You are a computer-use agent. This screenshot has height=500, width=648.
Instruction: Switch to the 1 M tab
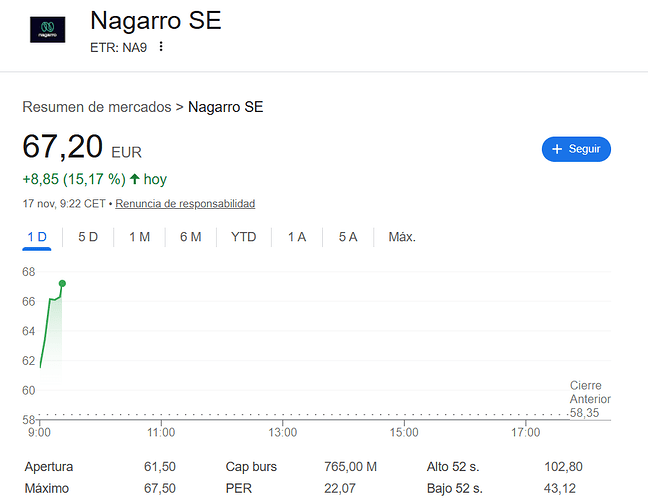click(x=139, y=237)
